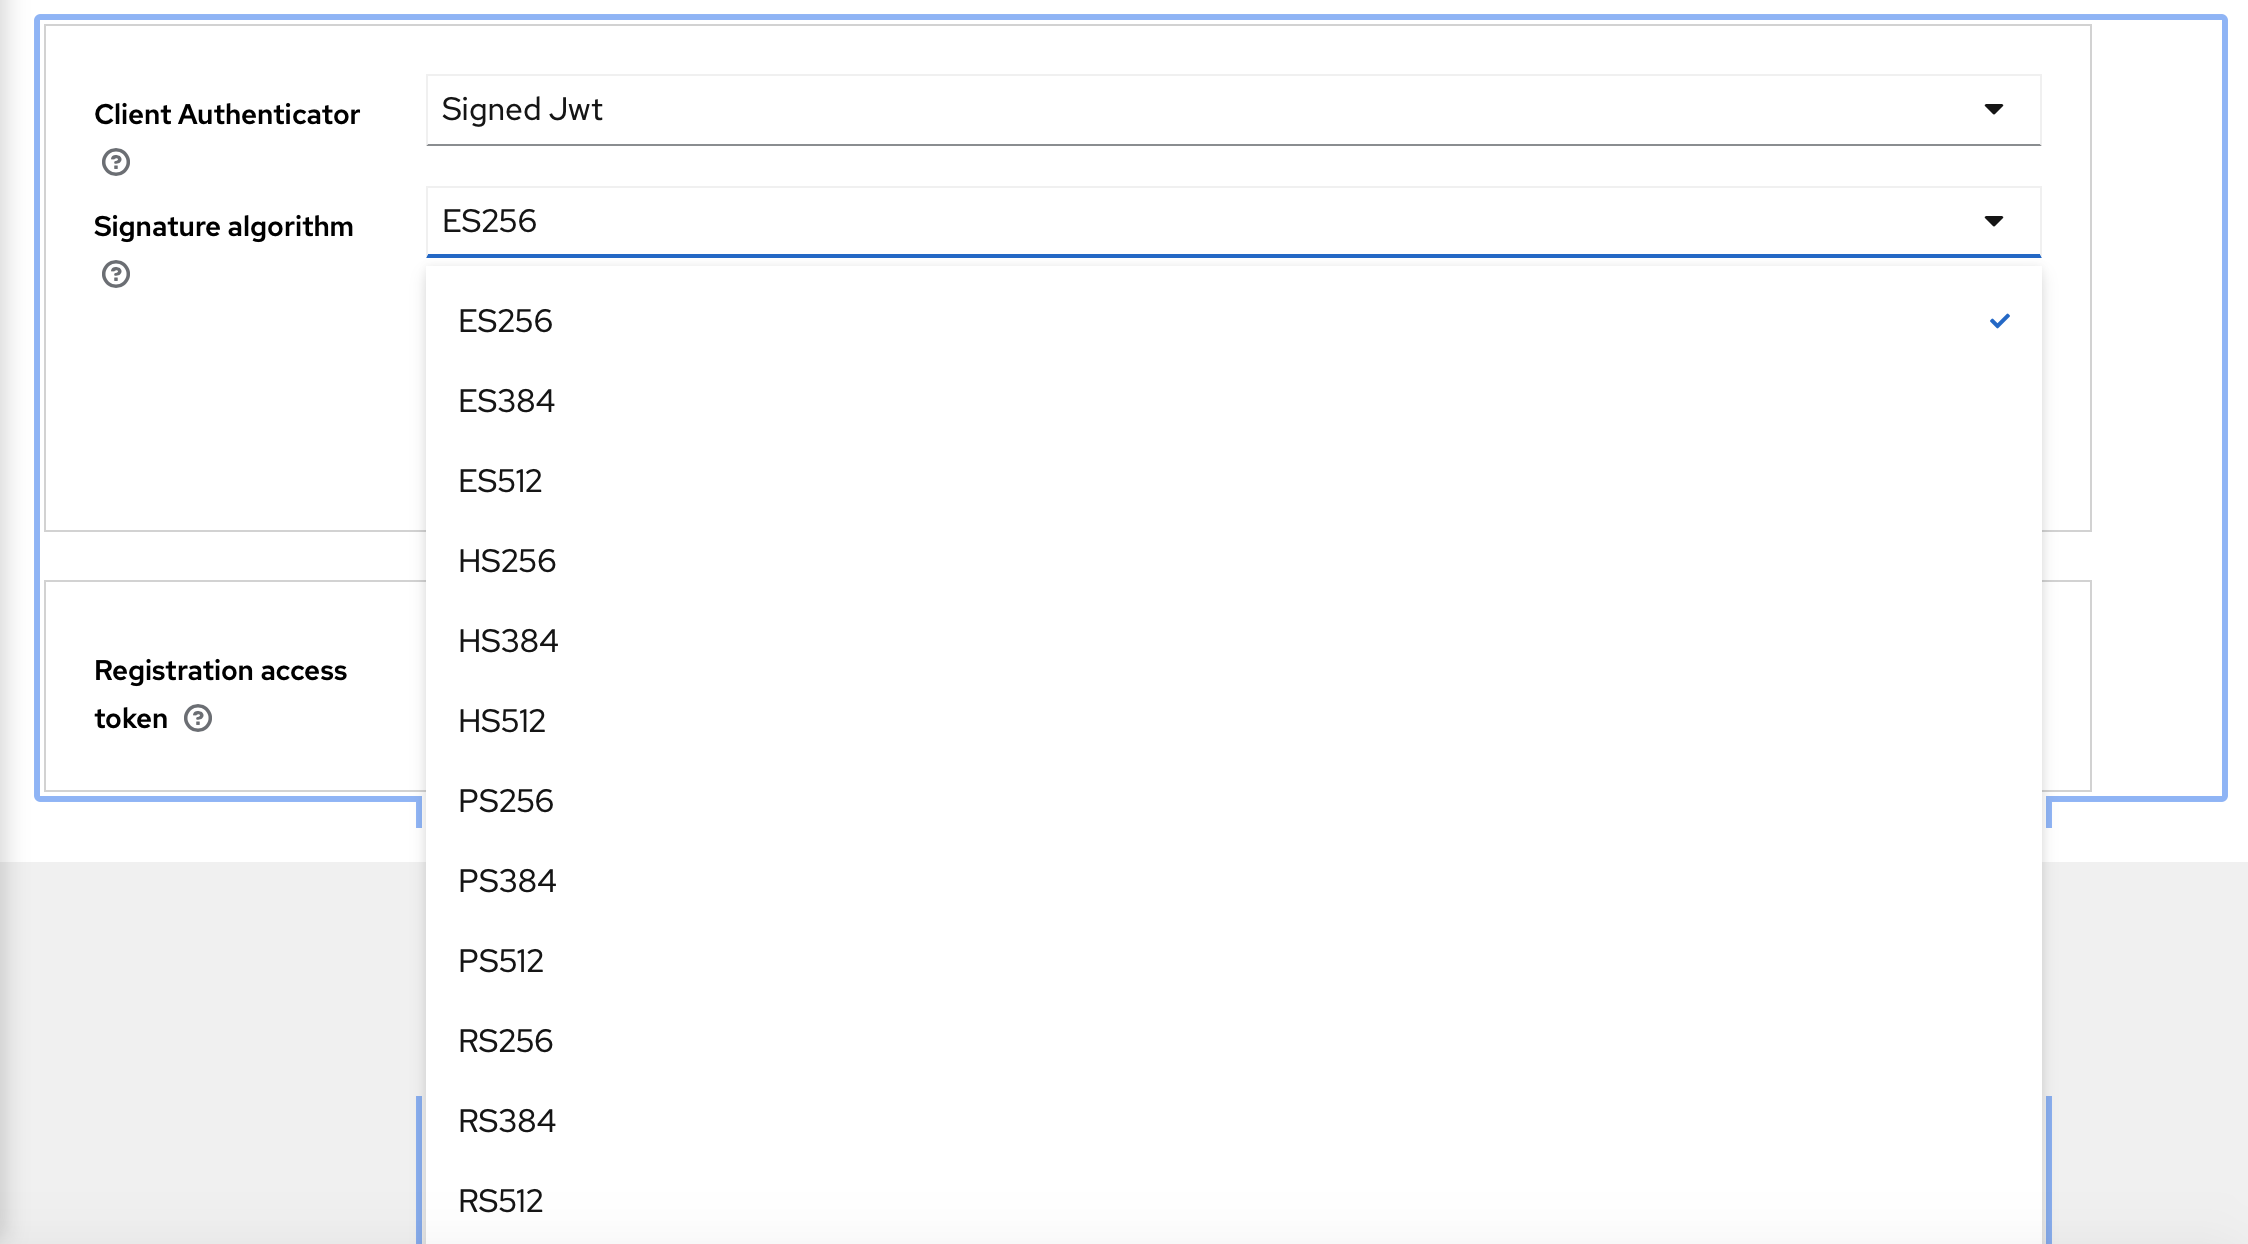Select HS512 algorithm
Image resolution: width=2248 pixels, height=1244 pixels.
1233,721
